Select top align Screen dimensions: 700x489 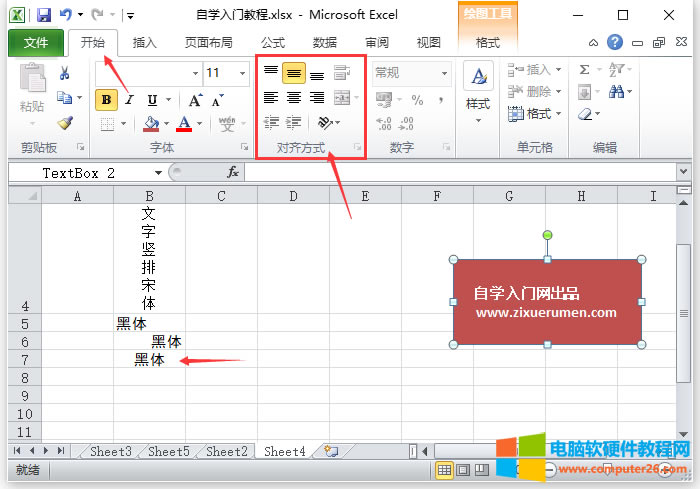271,73
